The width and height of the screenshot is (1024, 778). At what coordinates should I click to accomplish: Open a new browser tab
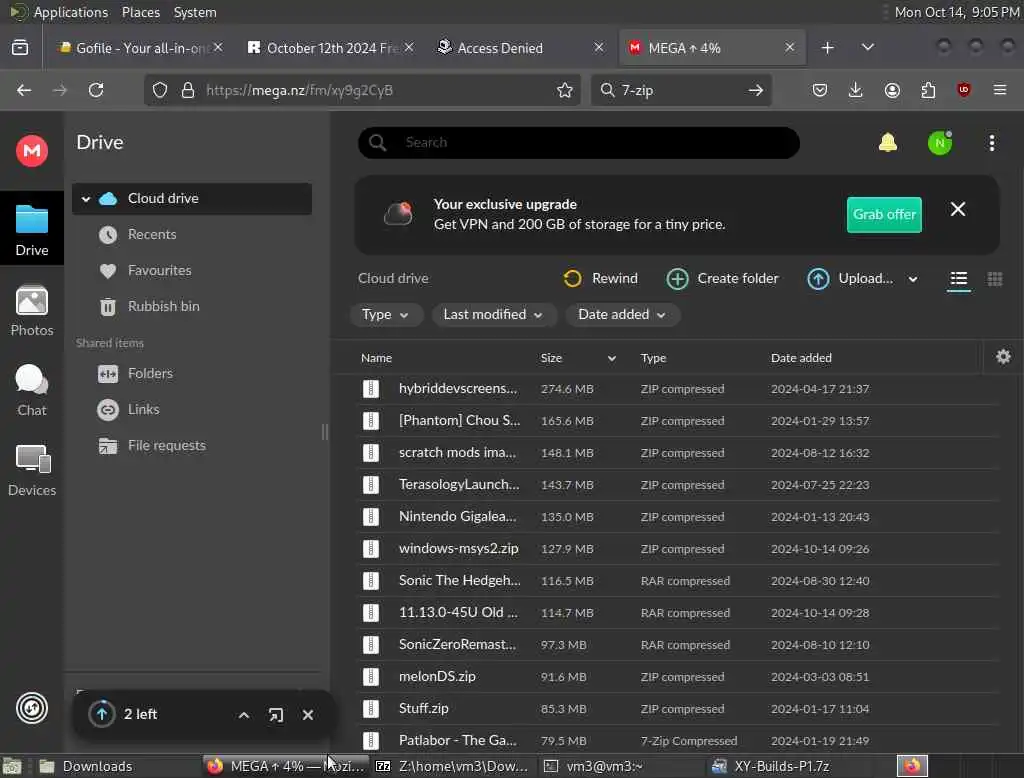pos(827,48)
